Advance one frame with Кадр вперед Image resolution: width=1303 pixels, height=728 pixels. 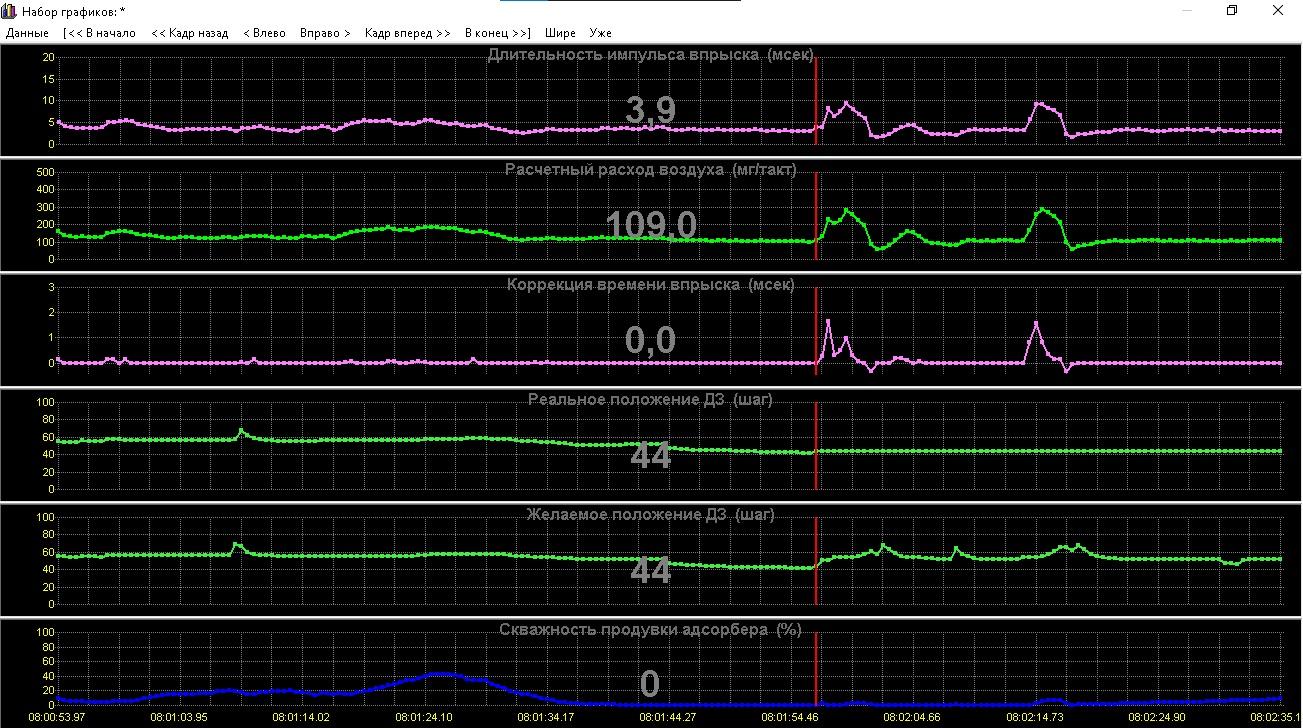407,33
